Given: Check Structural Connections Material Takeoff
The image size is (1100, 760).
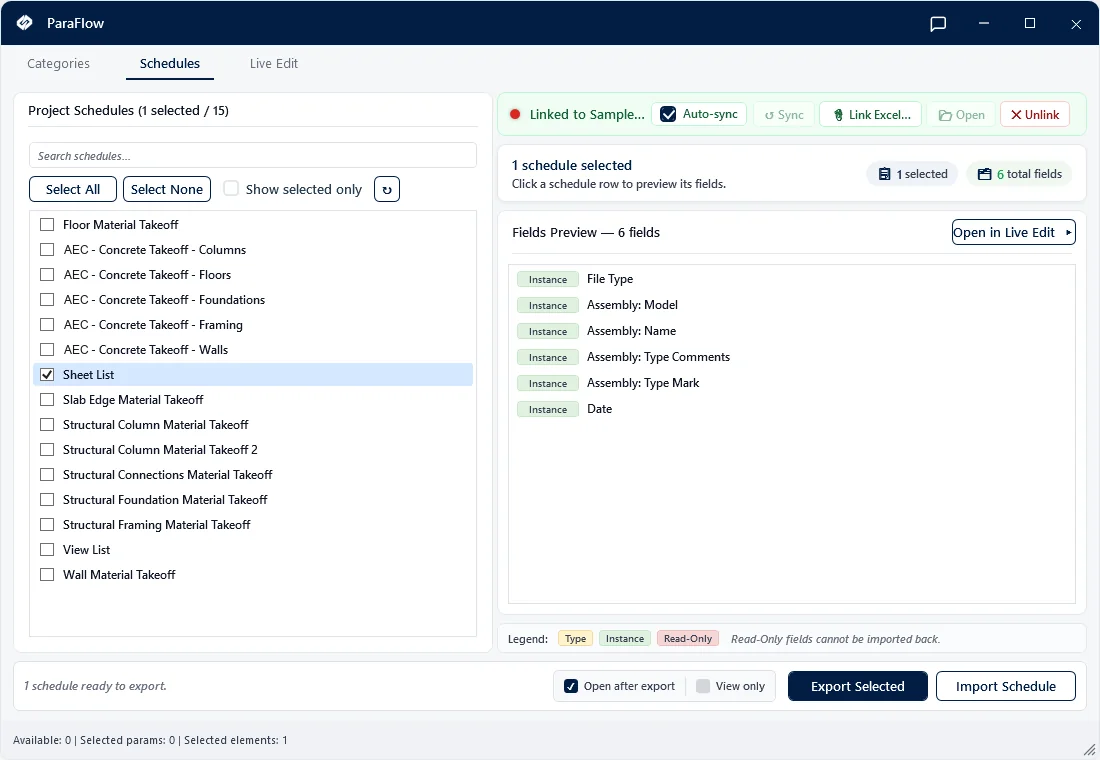Looking at the screenshot, I should pos(47,475).
